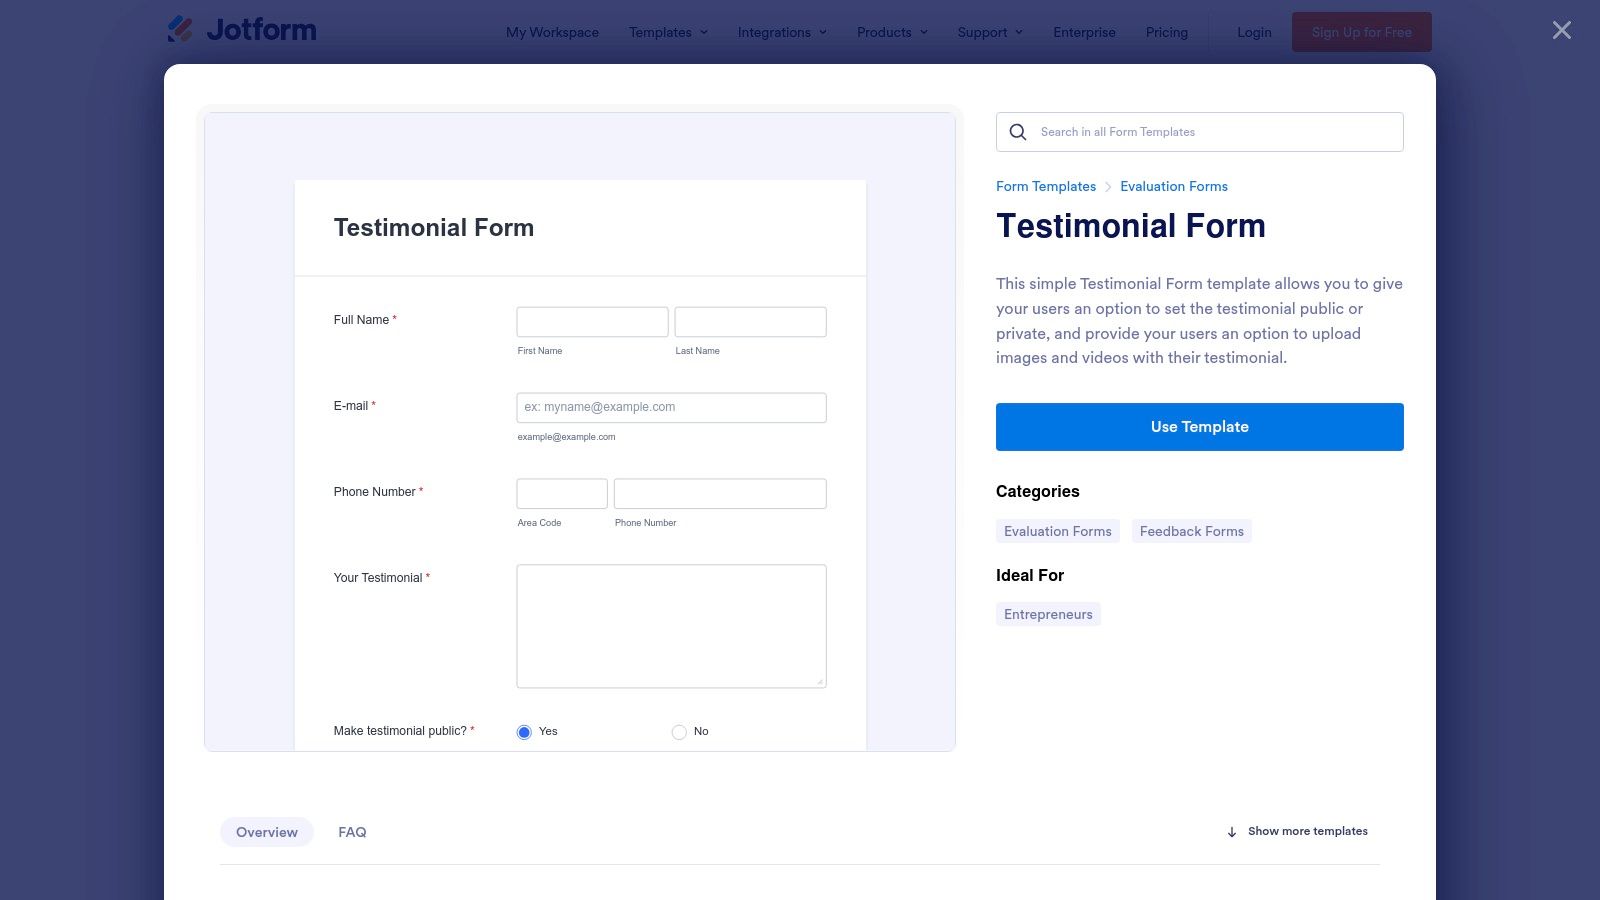Open My Workspace
This screenshot has width=1600, height=900.
[552, 32]
